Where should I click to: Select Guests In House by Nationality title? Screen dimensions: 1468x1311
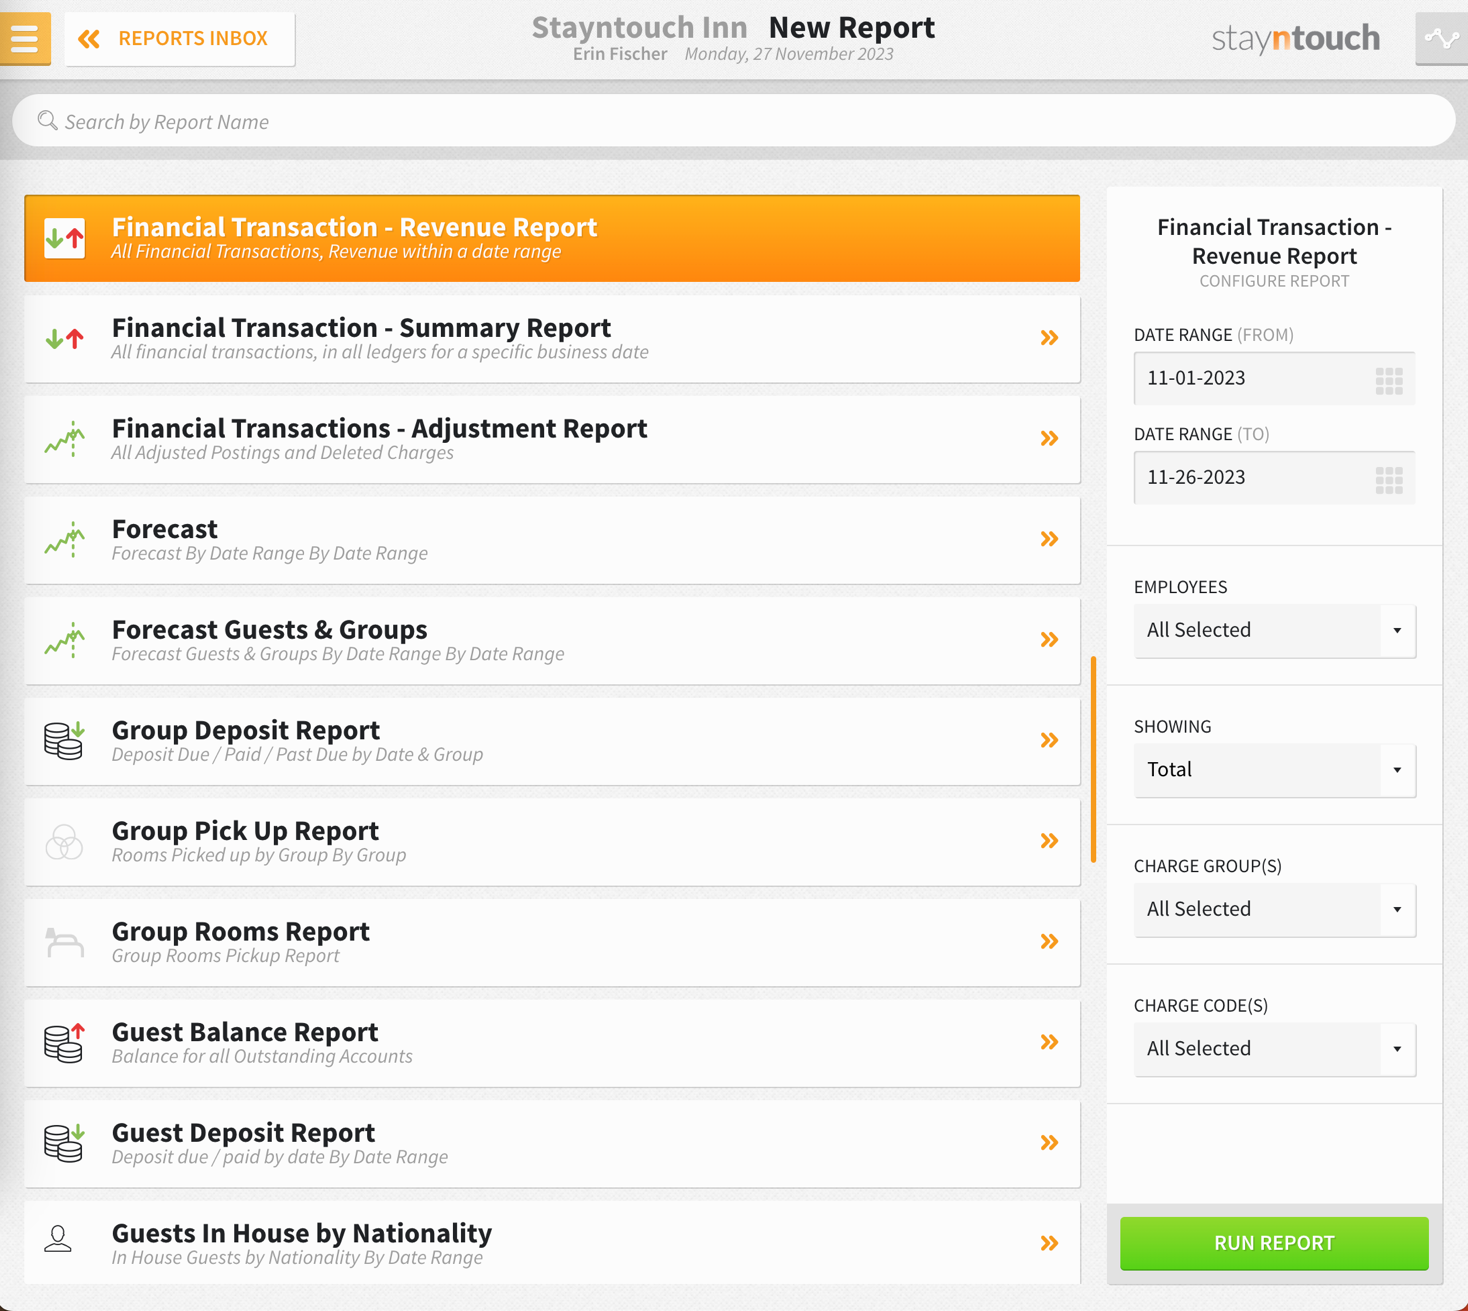click(x=301, y=1233)
